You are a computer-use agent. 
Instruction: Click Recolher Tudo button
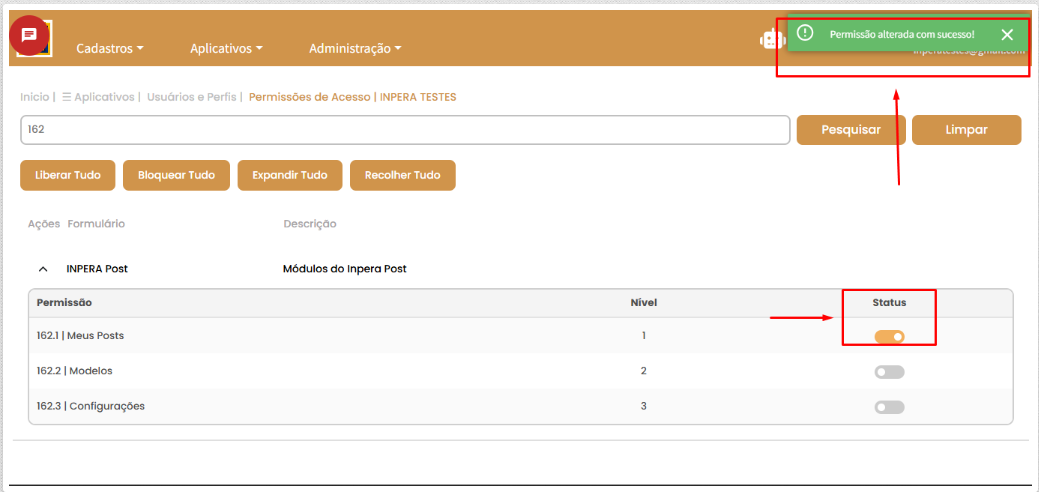pyautogui.click(x=402, y=176)
